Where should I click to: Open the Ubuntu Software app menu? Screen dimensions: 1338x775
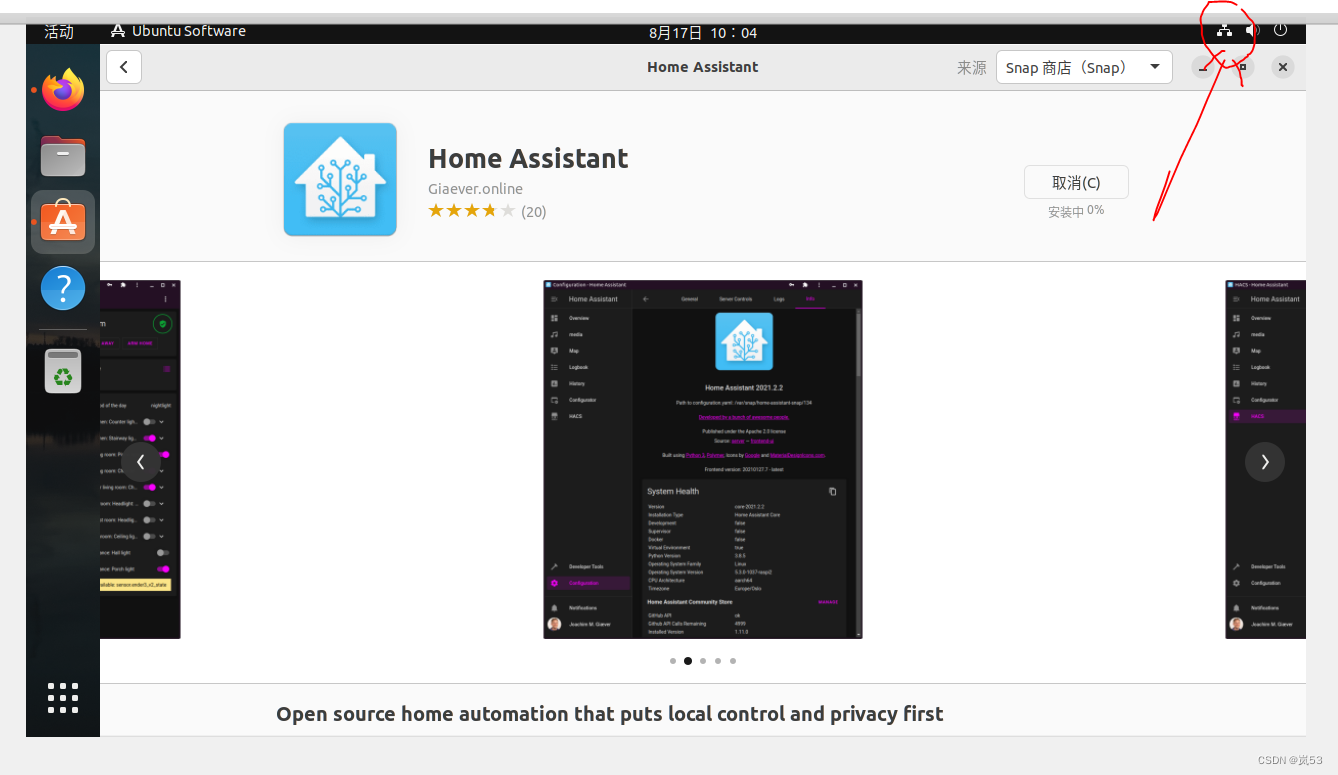click(x=178, y=31)
